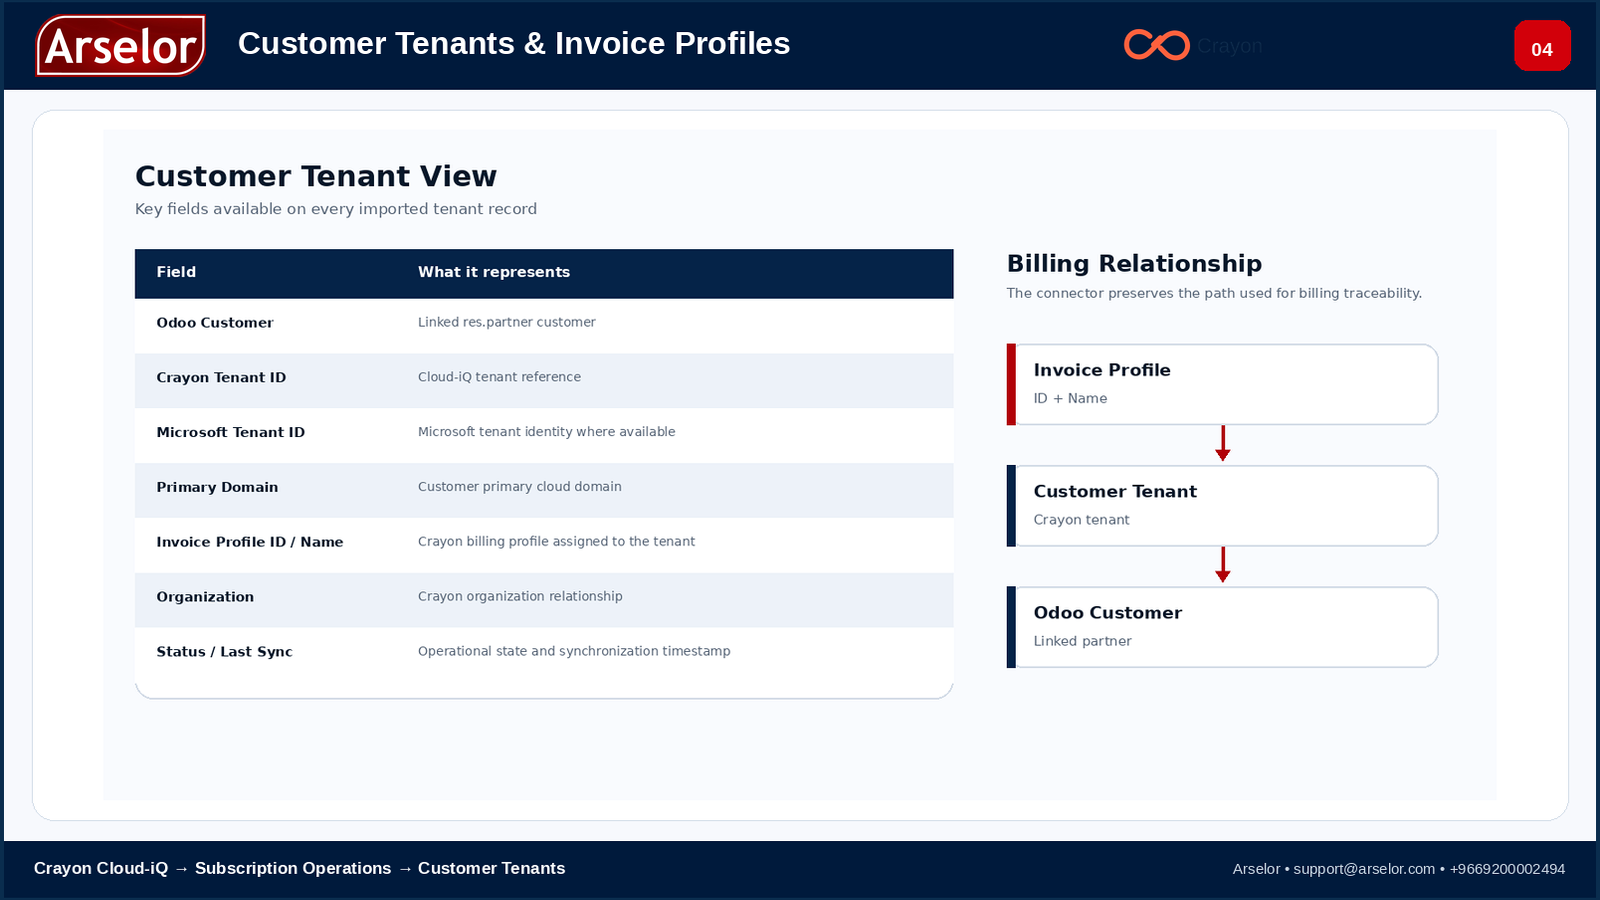Click "Cloud-iQ tenant reference" description
The height and width of the screenshot is (900, 1600).
pos(499,377)
